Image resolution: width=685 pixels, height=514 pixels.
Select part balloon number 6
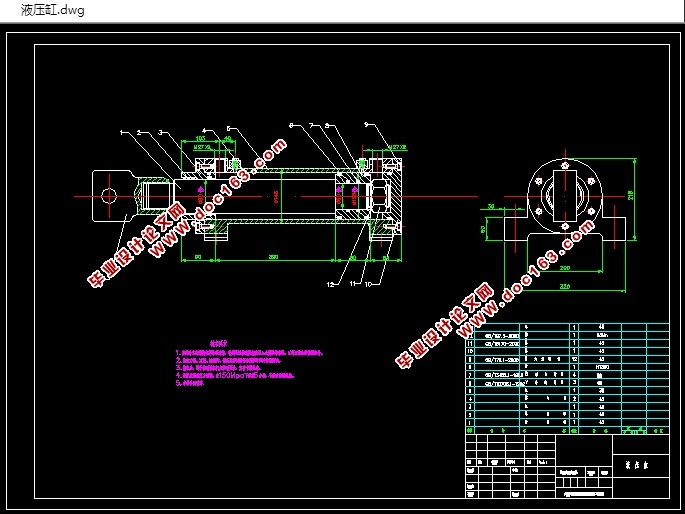pos(291,126)
